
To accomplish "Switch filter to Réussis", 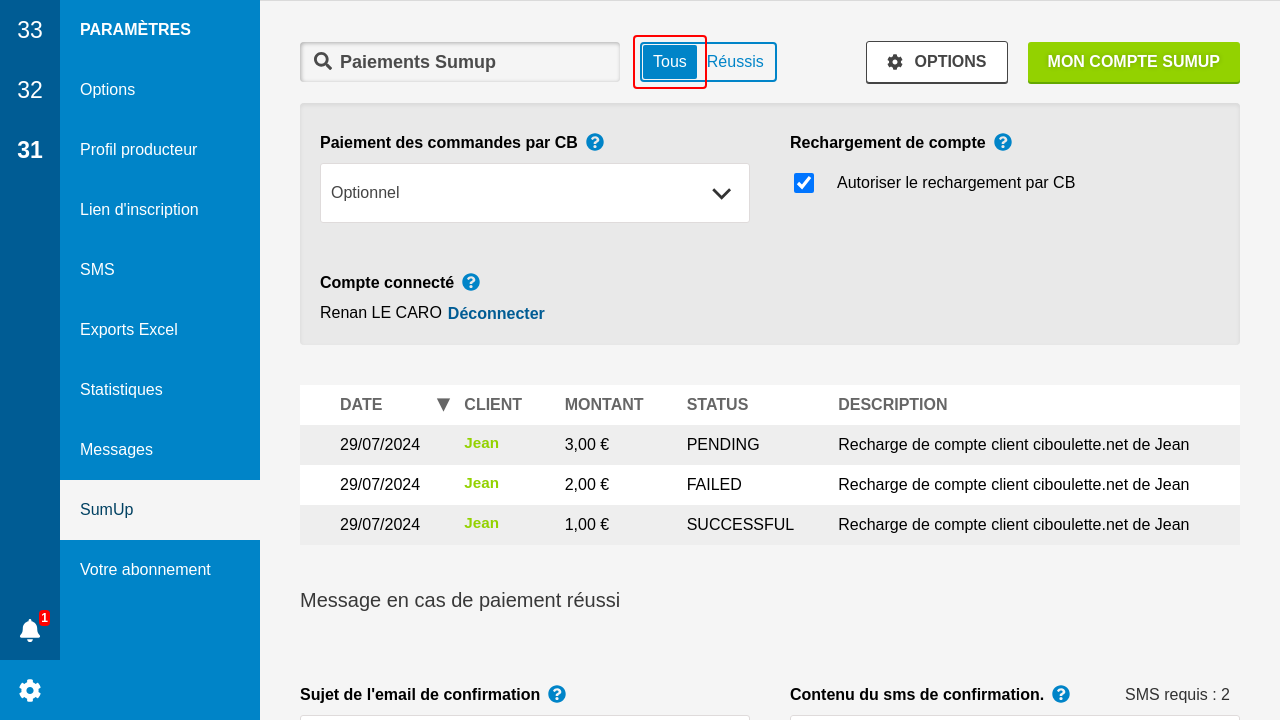I will 735,62.
